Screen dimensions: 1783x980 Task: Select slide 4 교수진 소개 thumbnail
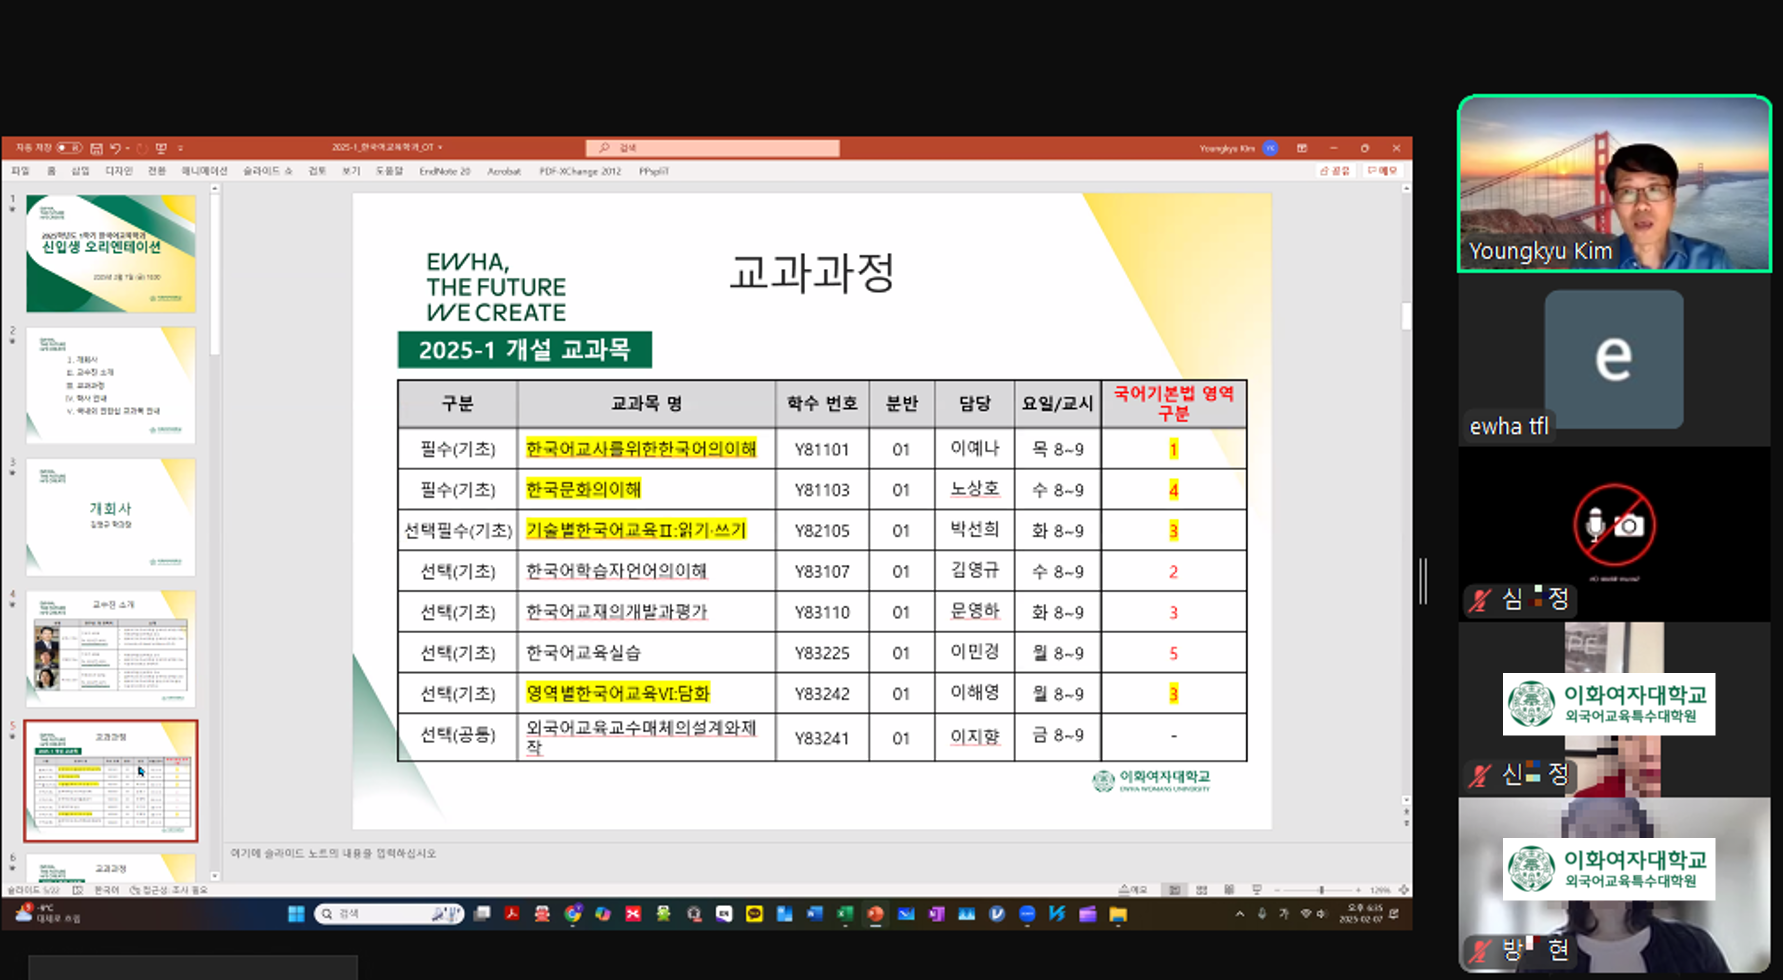(111, 649)
